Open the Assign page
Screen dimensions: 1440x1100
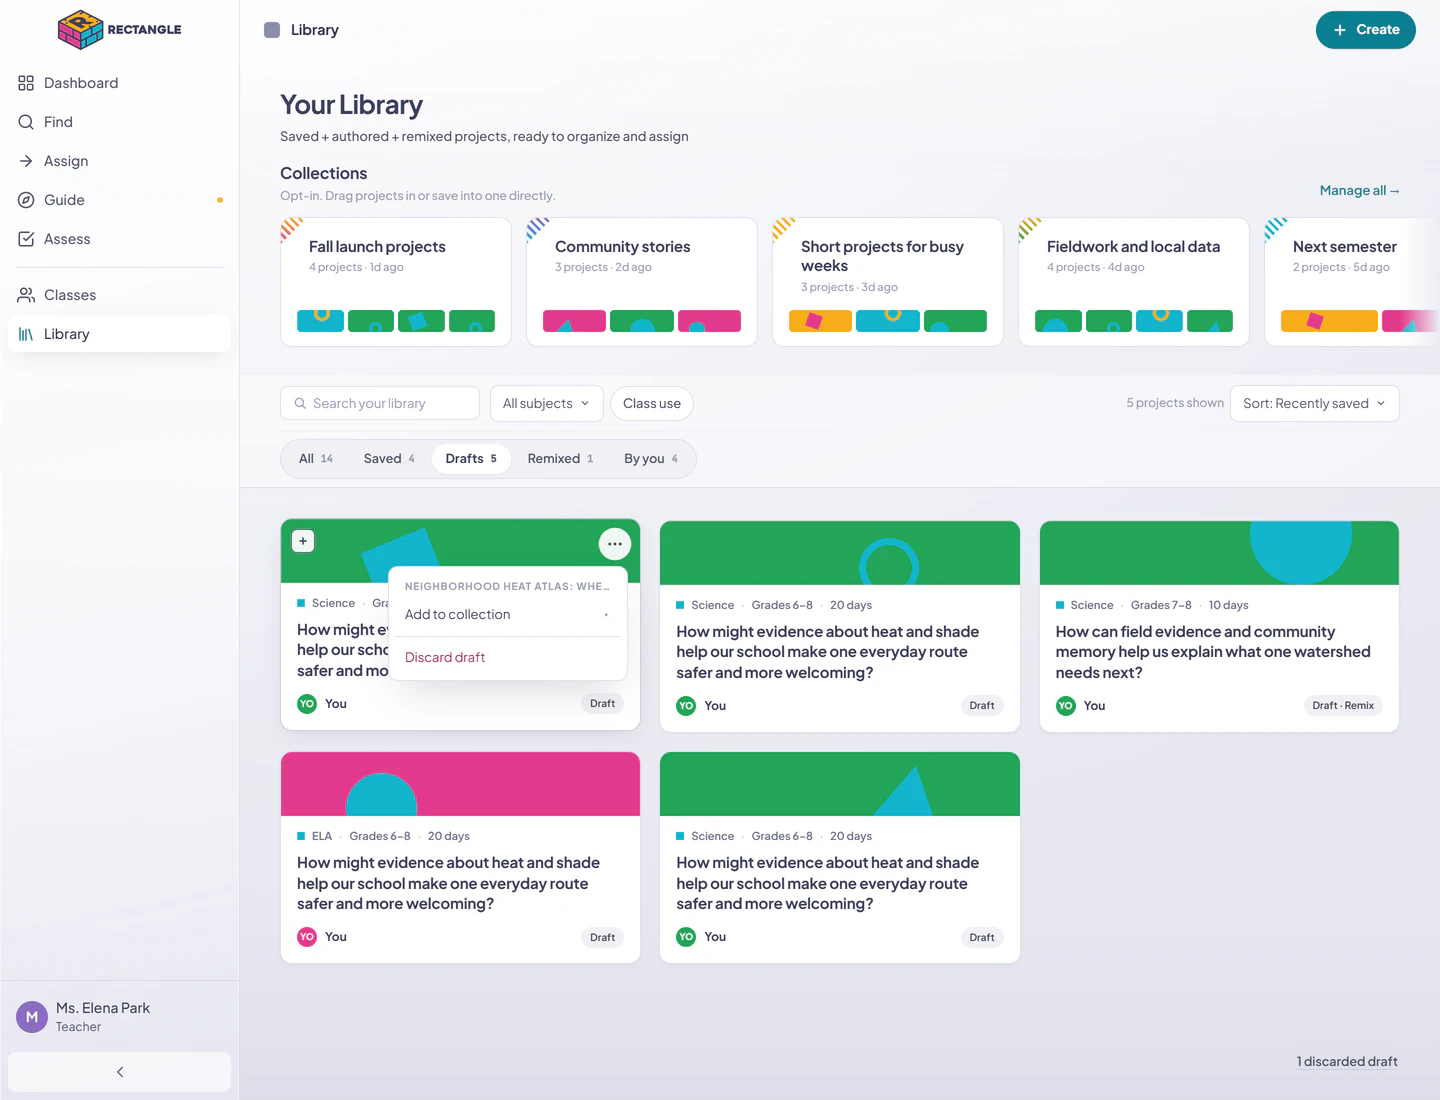pyautogui.click(x=119, y=161)
